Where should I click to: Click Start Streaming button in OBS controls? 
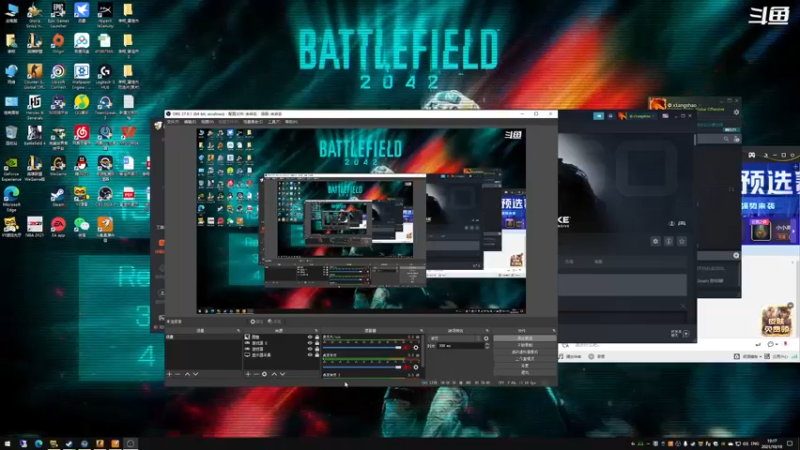pyautogui.click(x=525, y=338)
